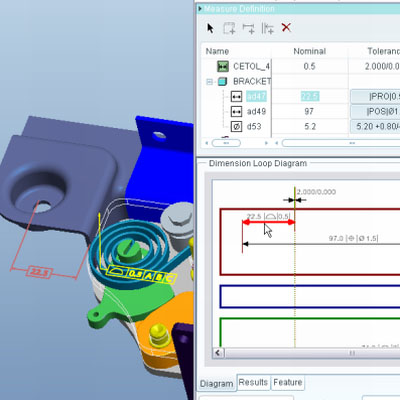
Task: Click the blue spiral spring in the model
Action: (128, 253)
